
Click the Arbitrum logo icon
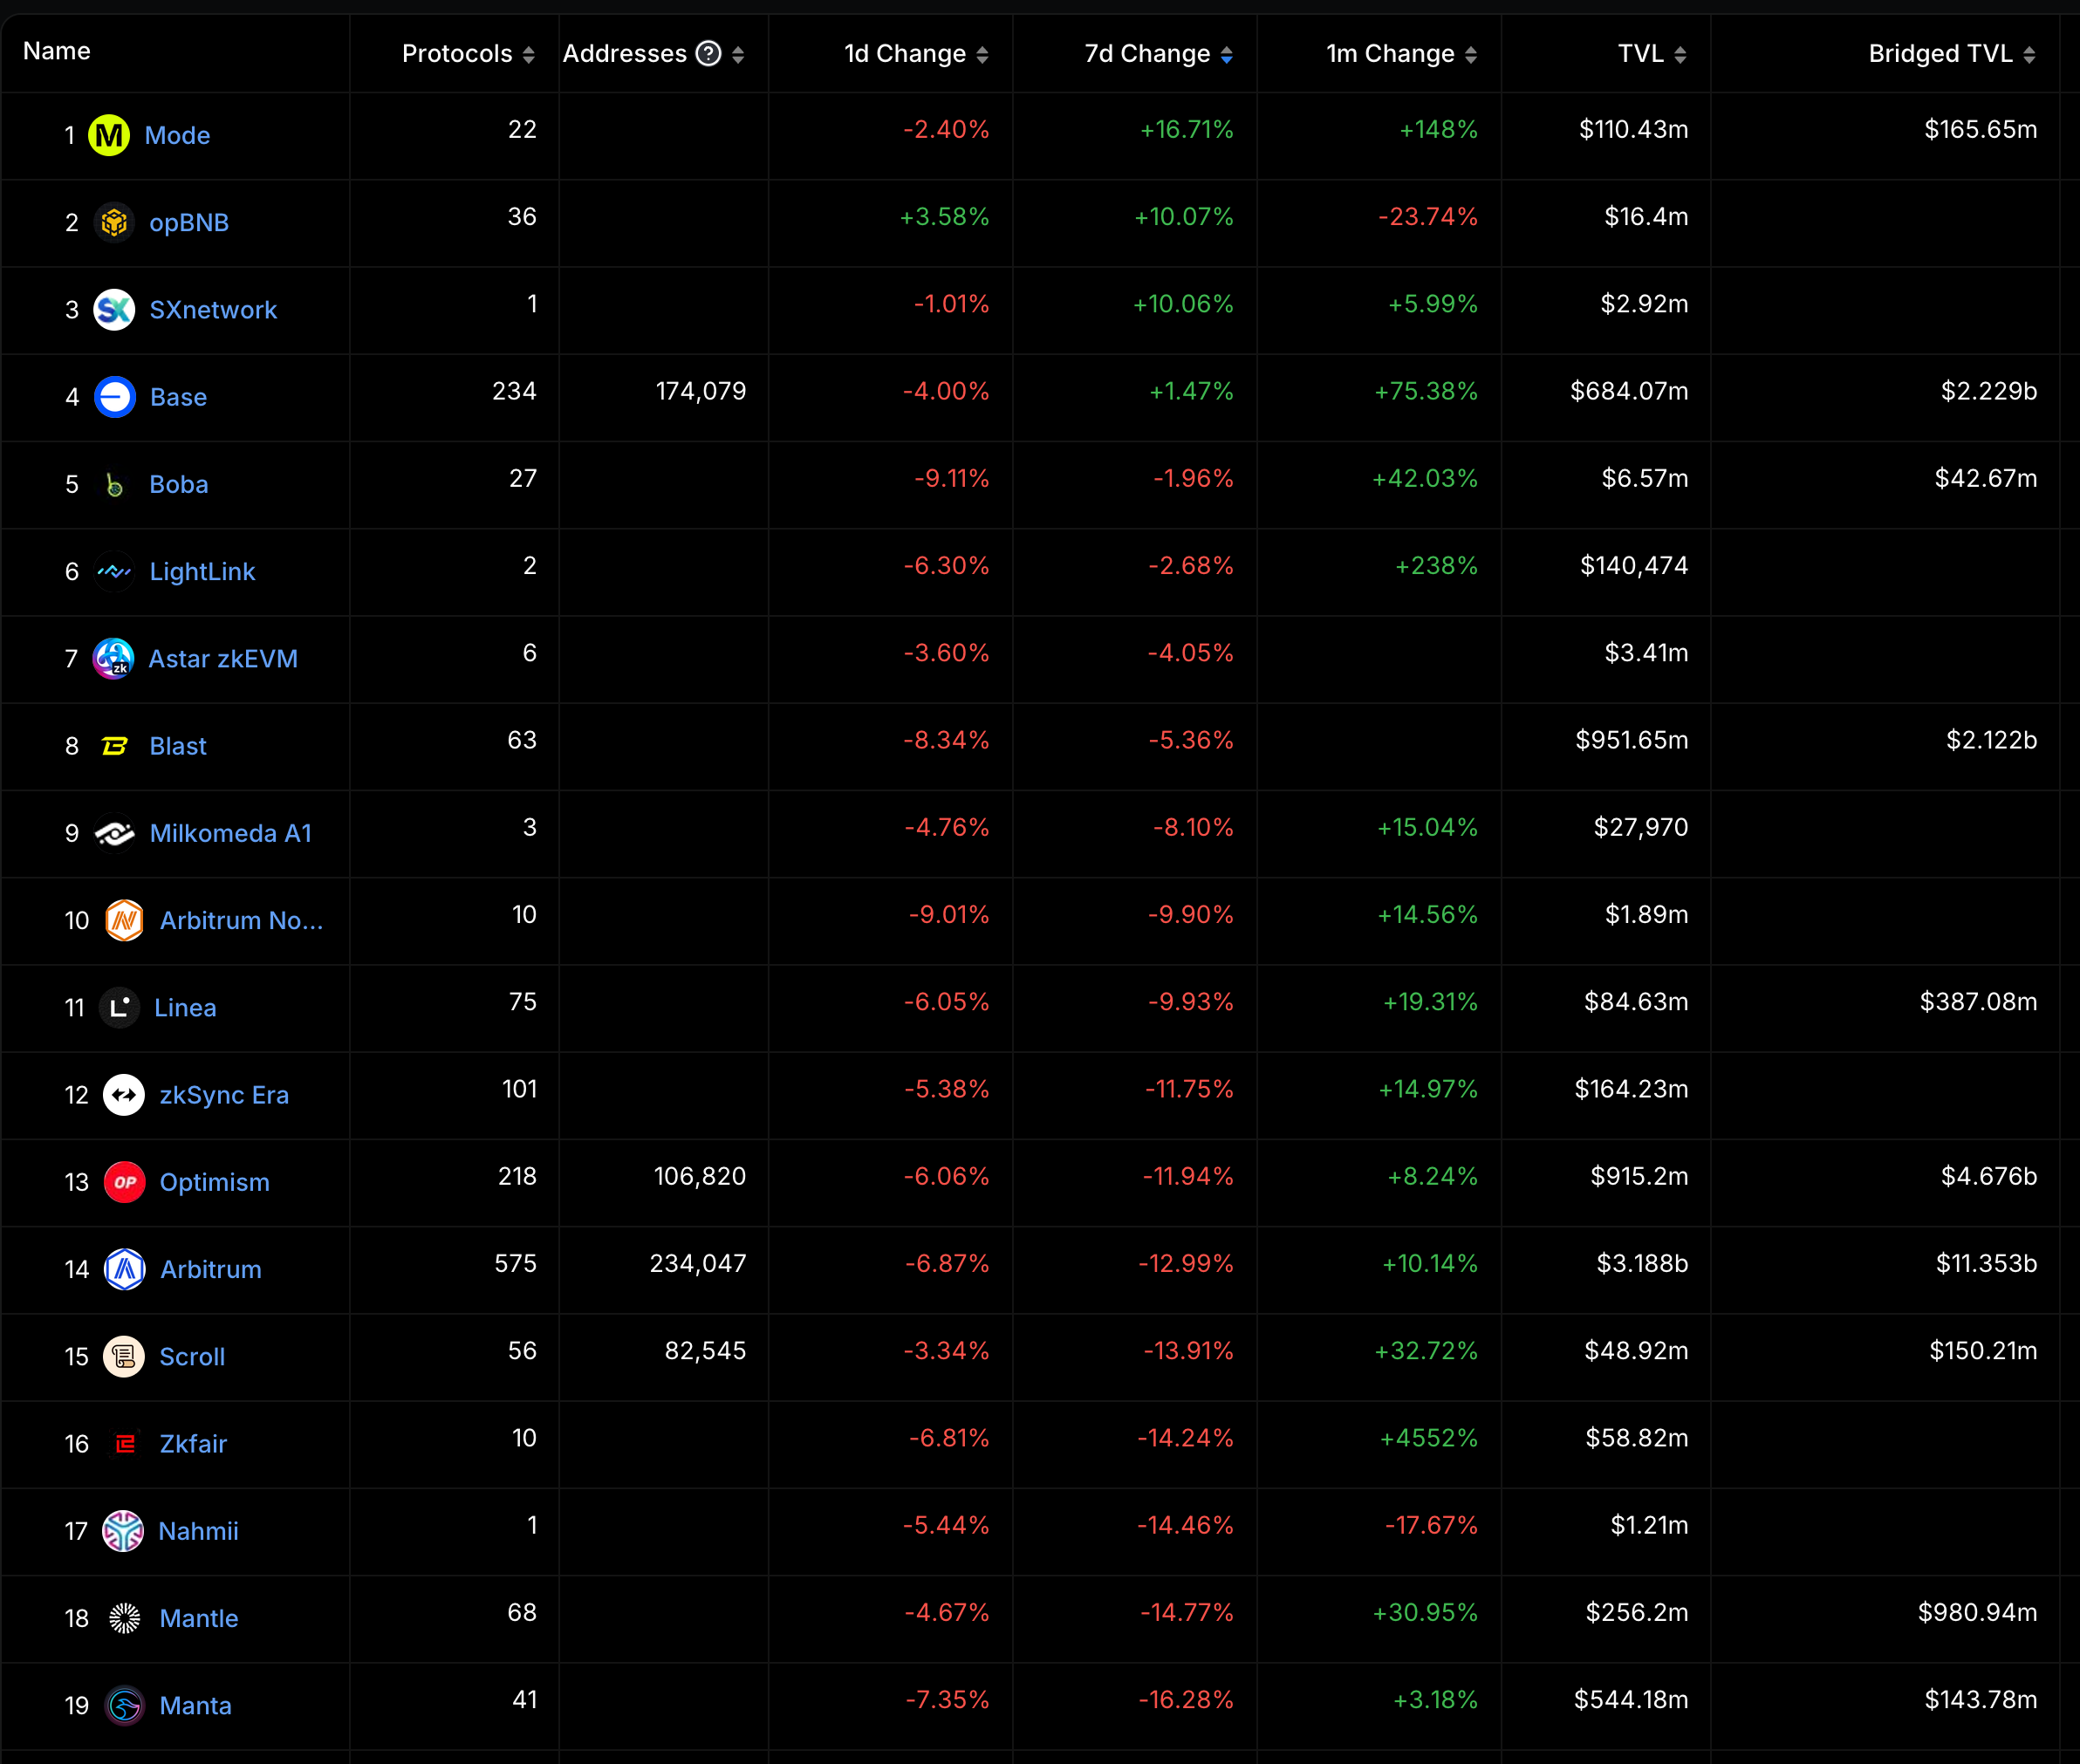click(x=124, y=1269)
